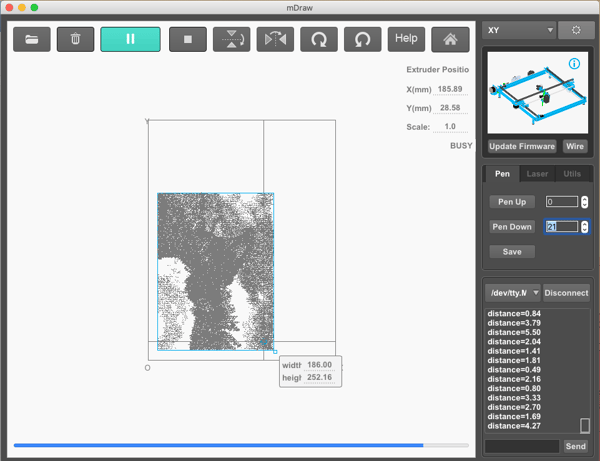The height and width of the screenshot is (461, 600).
Task: Click the Pen Up value field
Action: tap(562, 202)
